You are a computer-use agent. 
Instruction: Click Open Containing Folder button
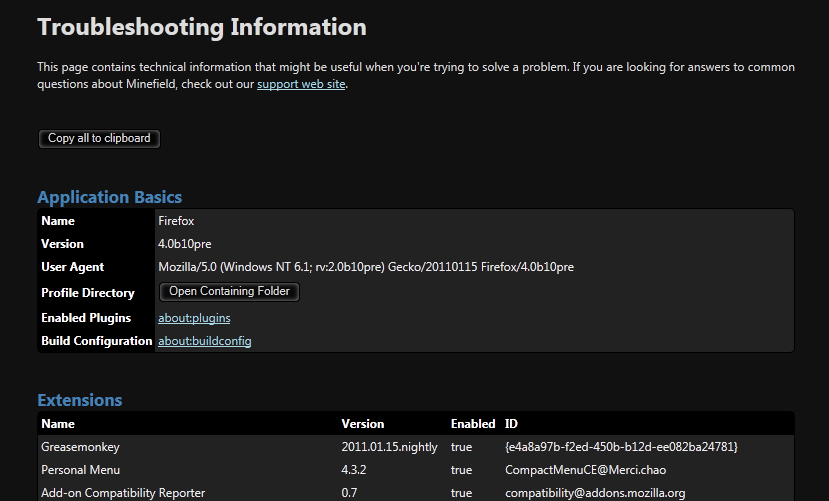click(229, 292)
